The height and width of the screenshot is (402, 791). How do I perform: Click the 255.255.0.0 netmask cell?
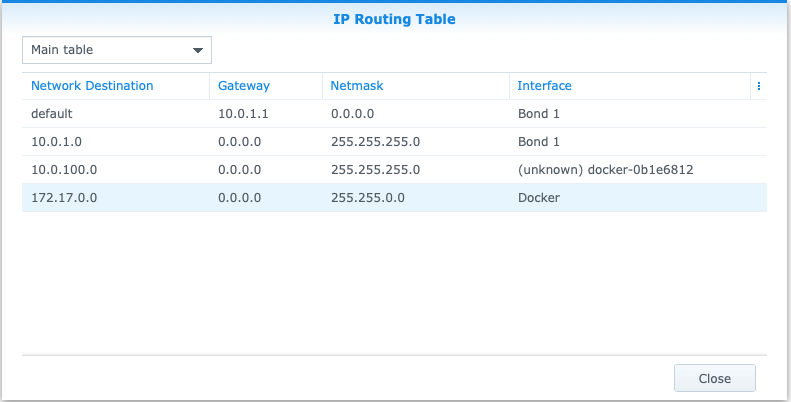click(x=367, y=198)
